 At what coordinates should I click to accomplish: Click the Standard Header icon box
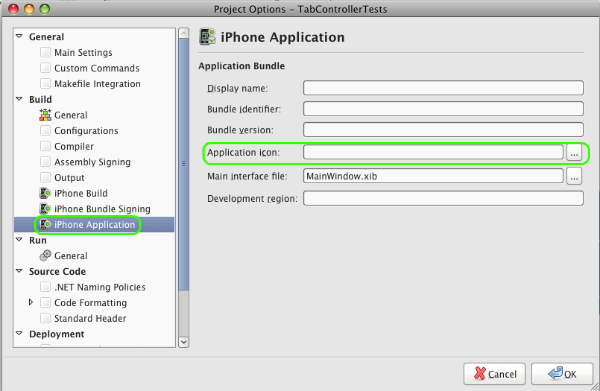pos(45,318)
